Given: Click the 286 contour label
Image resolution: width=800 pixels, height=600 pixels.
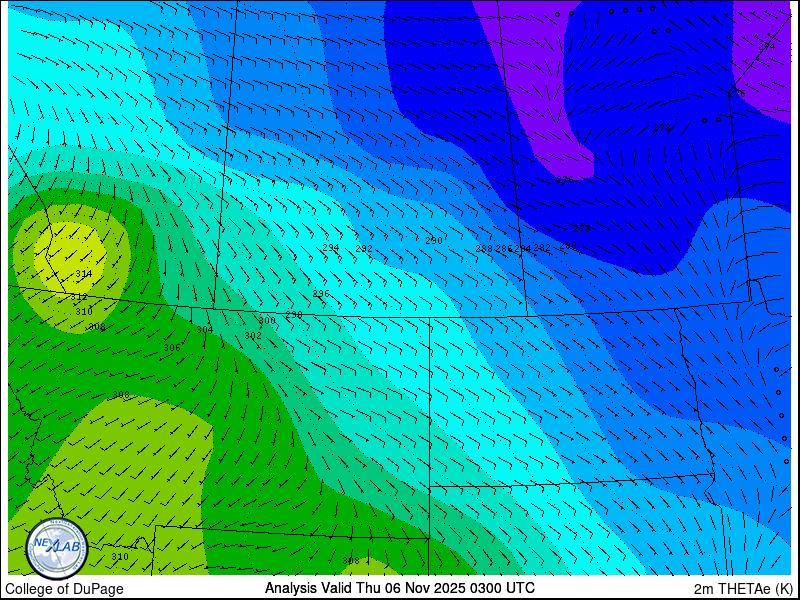Looking at the screenshot, I should 504,248.
